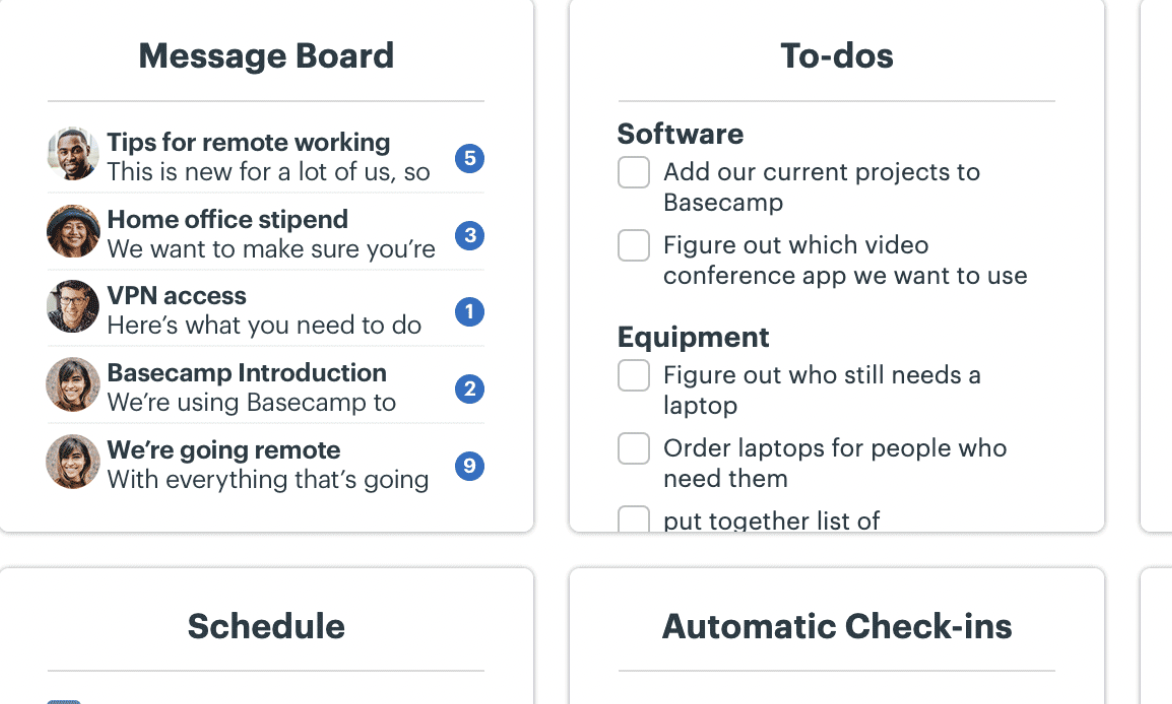Check Order laptops for people who need them

(x=634, y=448)
